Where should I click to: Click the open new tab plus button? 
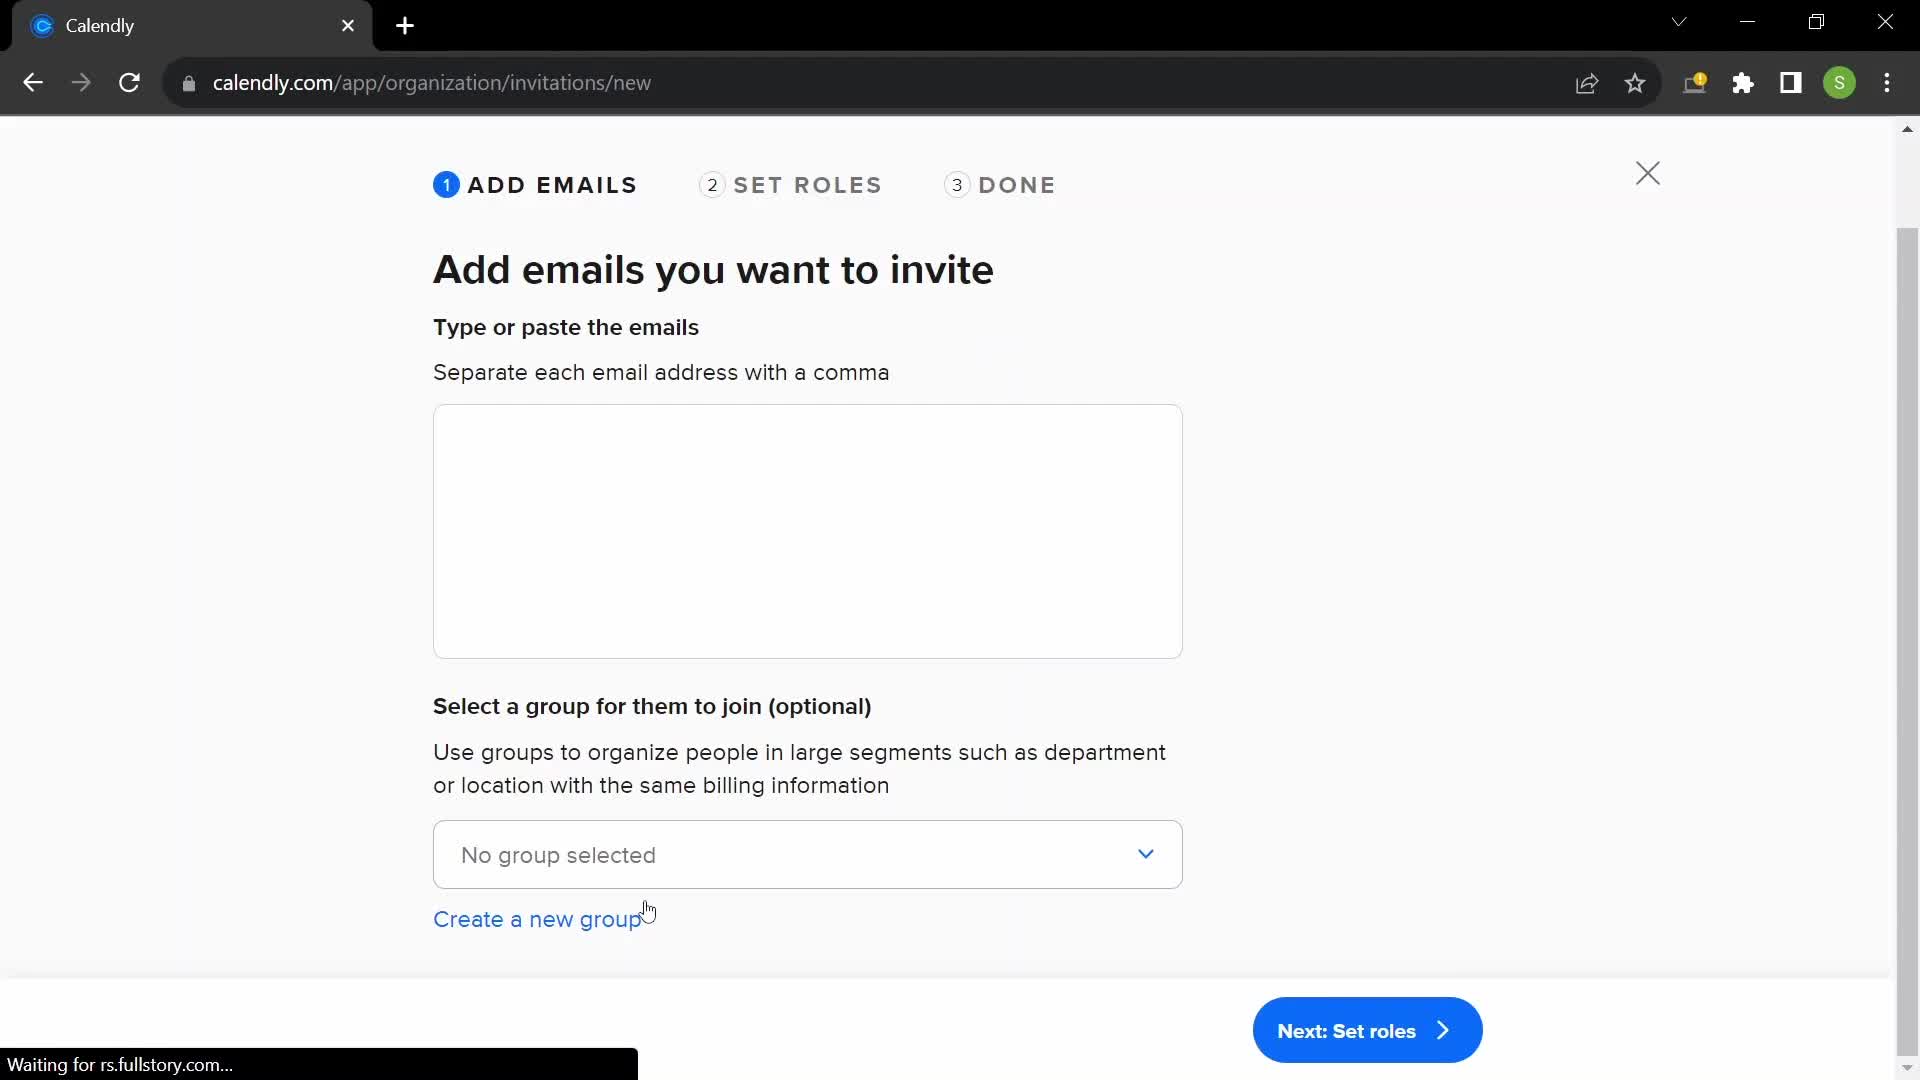[405, 25]
